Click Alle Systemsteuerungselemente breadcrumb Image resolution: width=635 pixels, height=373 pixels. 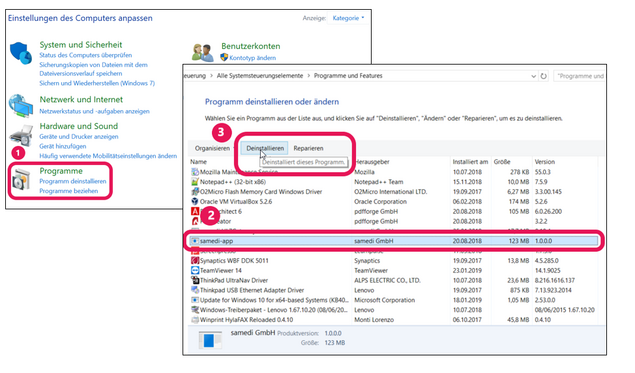tap(260, 76)
